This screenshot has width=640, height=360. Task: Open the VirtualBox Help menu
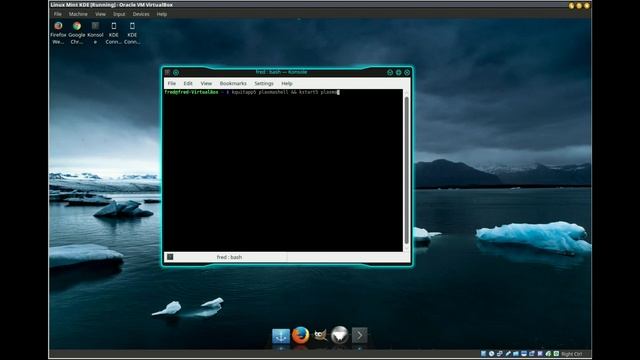point(162,14)
